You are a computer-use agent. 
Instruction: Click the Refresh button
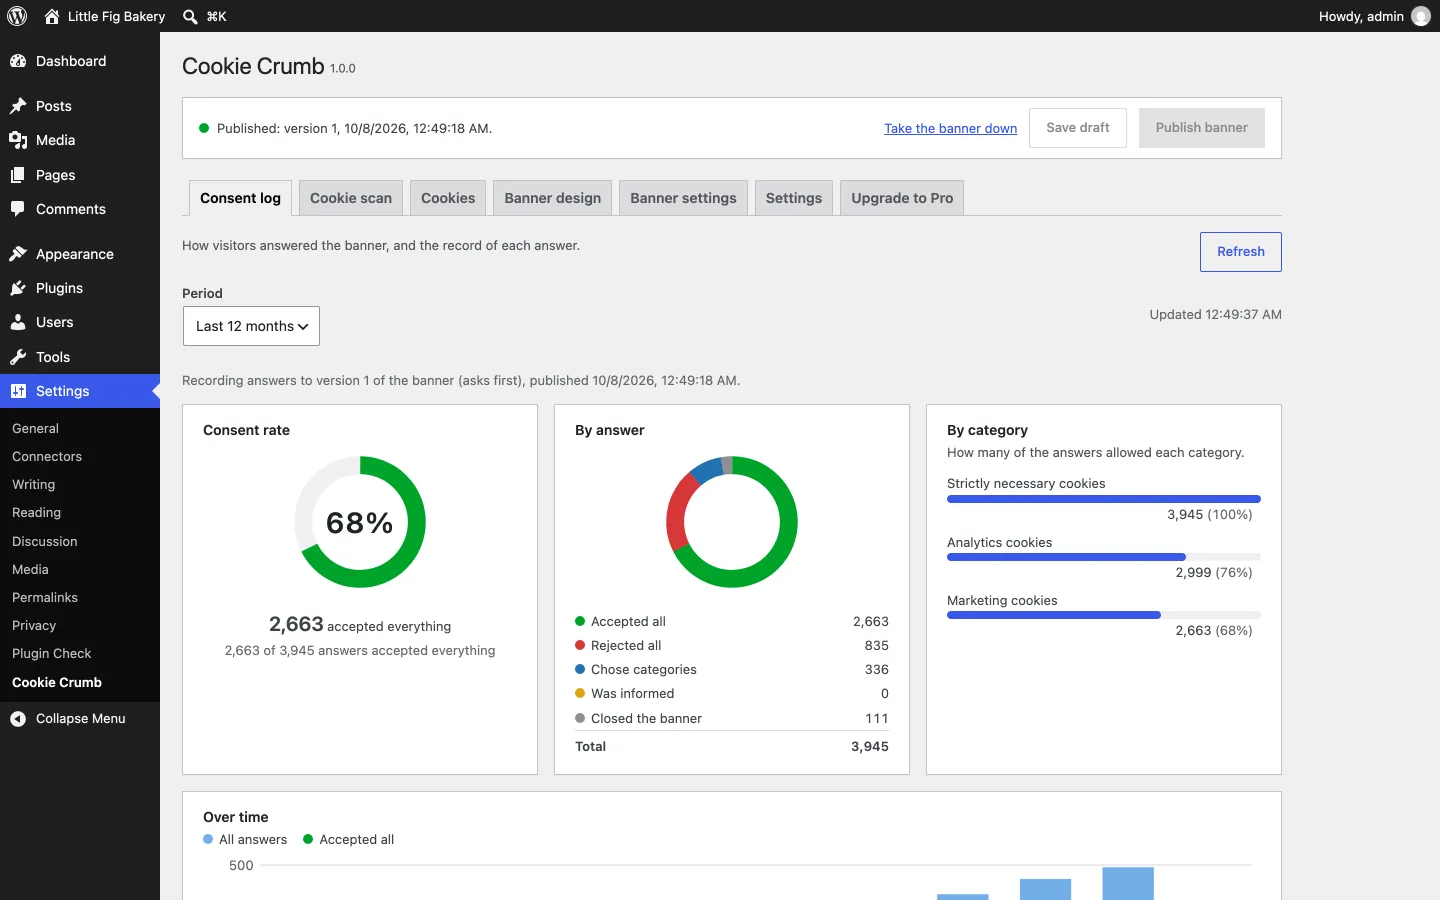coord(1241,252)
